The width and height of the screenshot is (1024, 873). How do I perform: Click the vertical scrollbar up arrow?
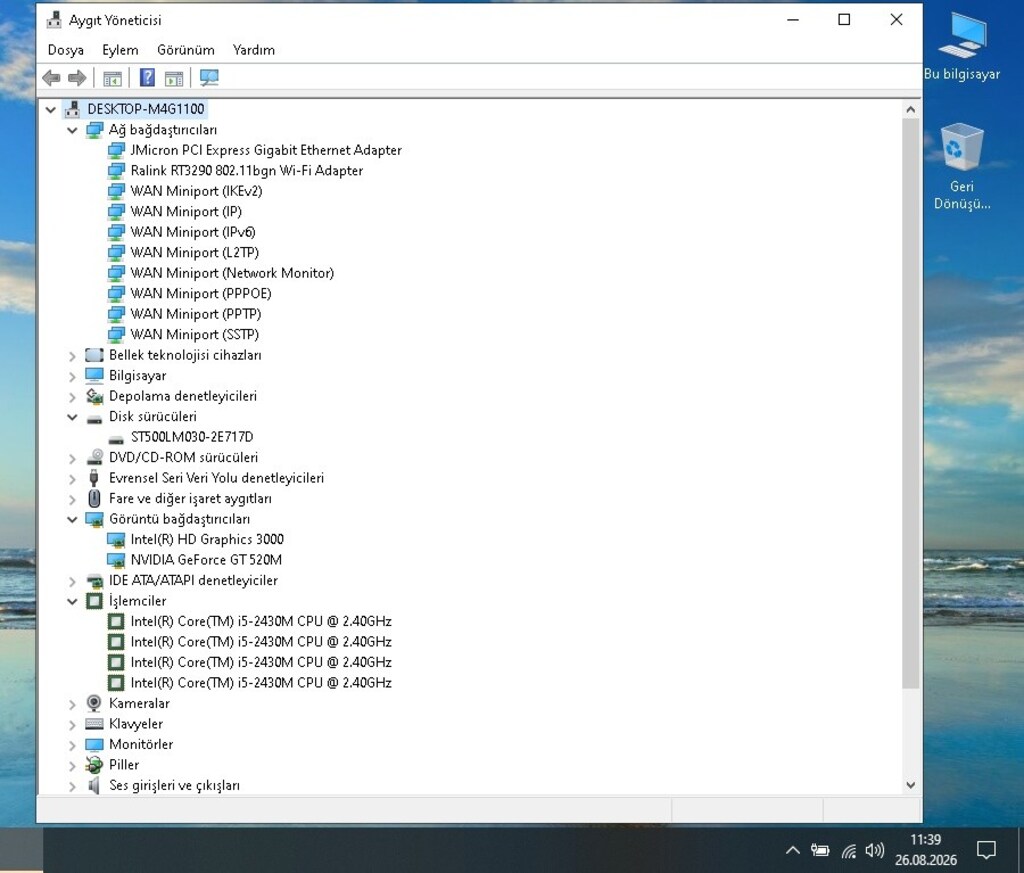(910, 110)
